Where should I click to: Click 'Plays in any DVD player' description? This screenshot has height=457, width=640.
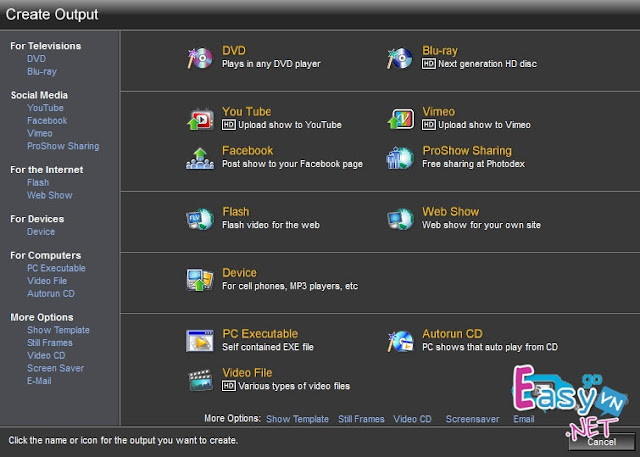coord(271,64)
